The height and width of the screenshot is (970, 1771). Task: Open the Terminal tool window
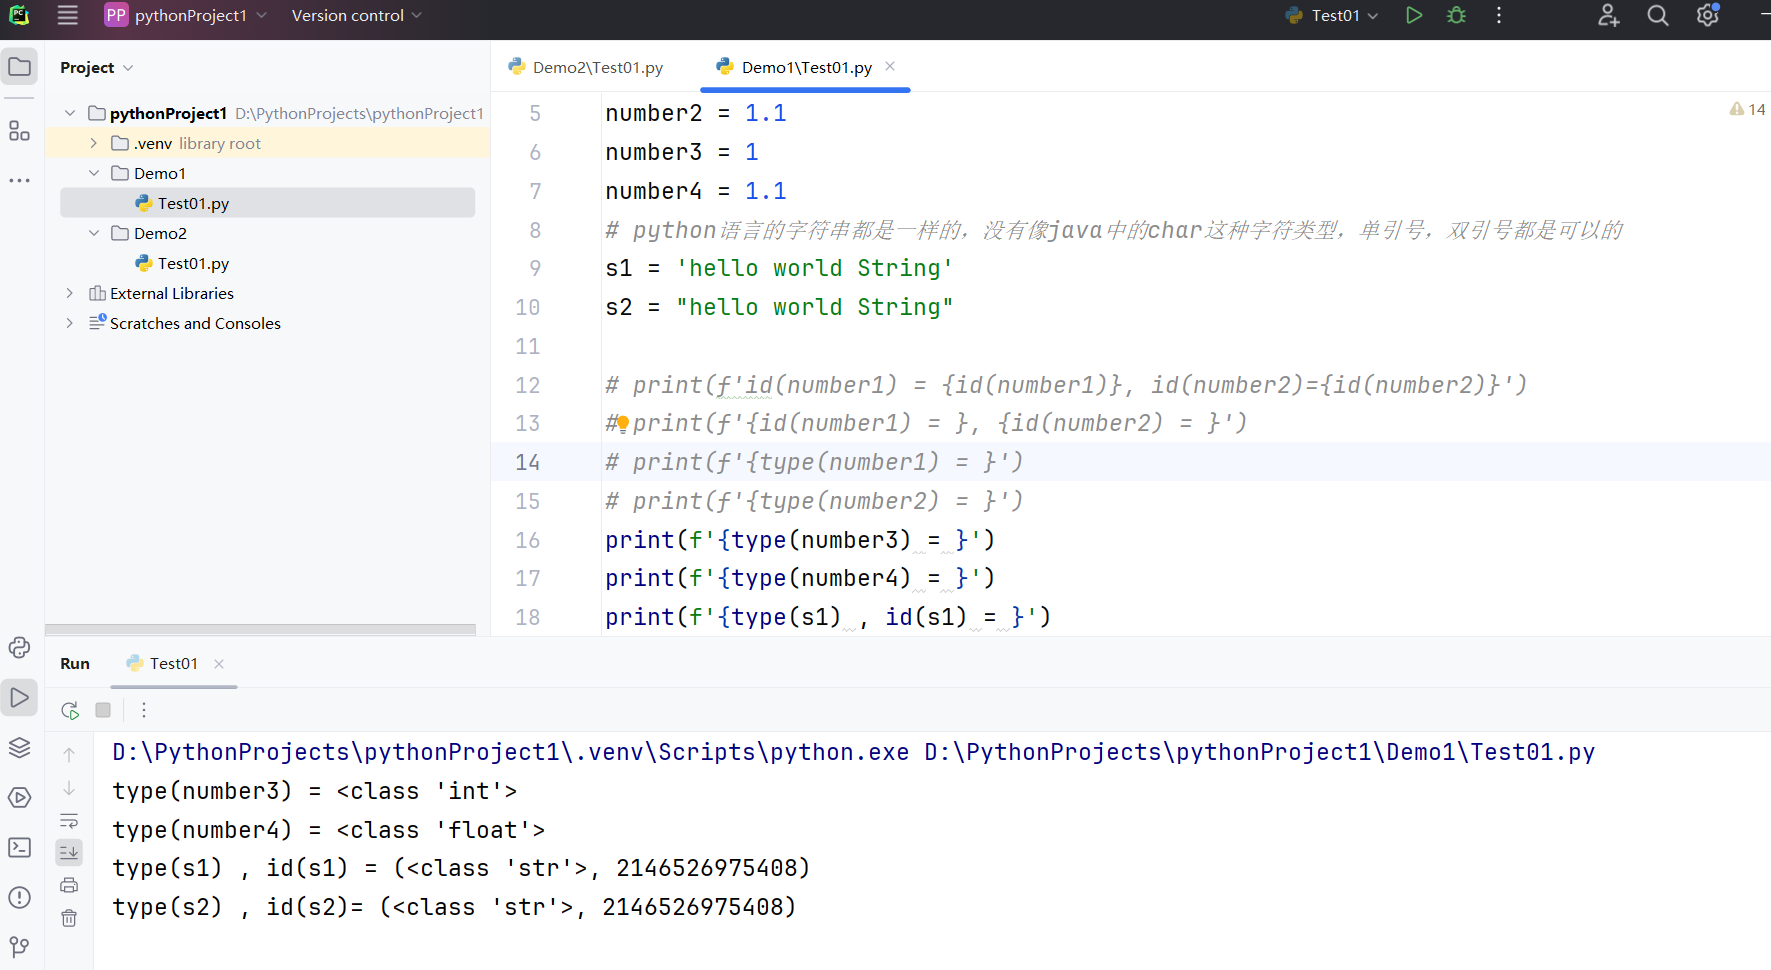[x=19, y=847]
